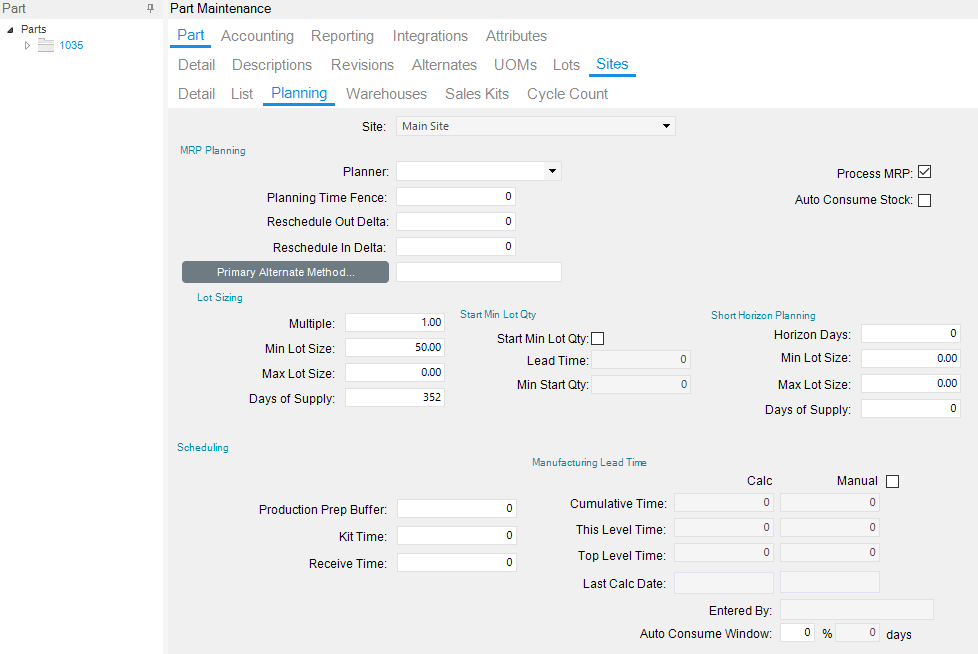Click the Primary Alternate Method button
This screenshot has height=654, width=978.
pyautogui.click(x=285, y=272)
